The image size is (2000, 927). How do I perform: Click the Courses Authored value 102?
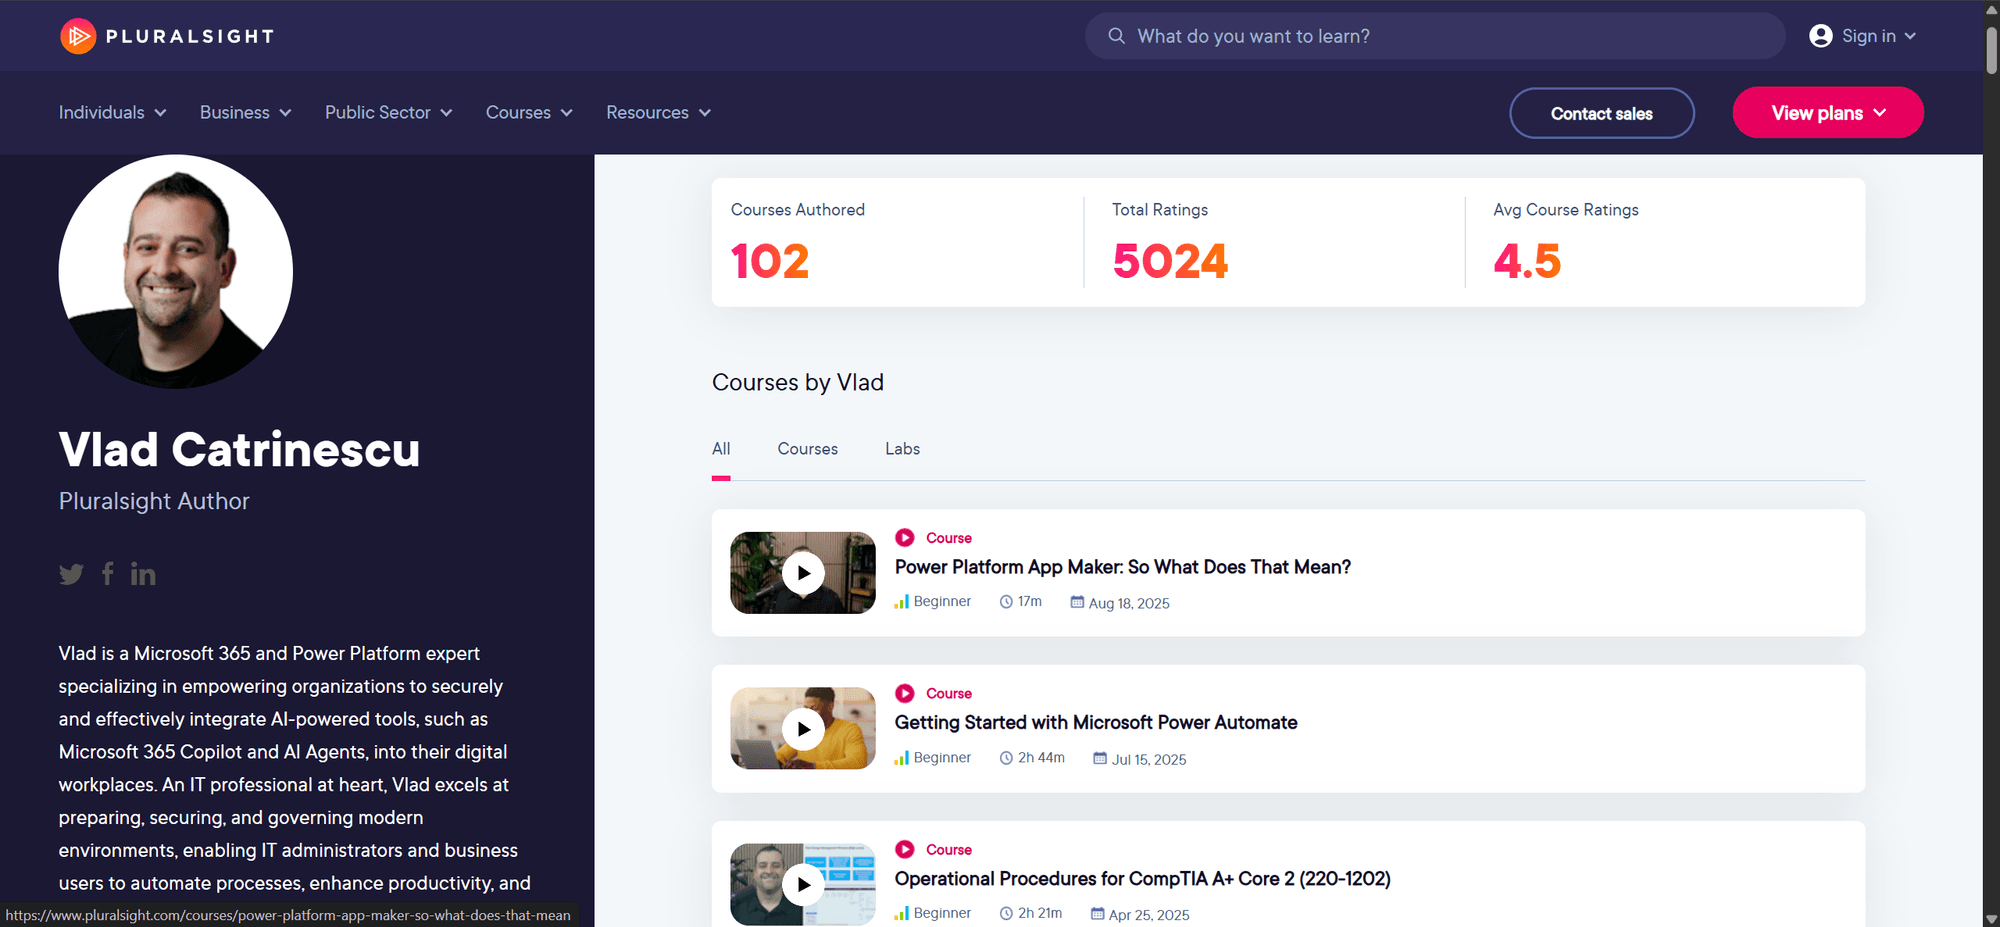click(770, 261)
